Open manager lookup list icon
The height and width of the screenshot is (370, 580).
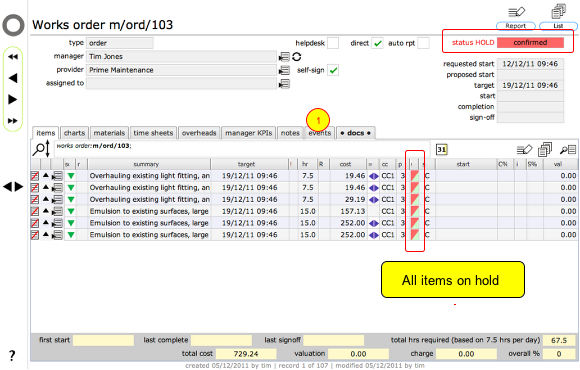click(x=284, y=57)
